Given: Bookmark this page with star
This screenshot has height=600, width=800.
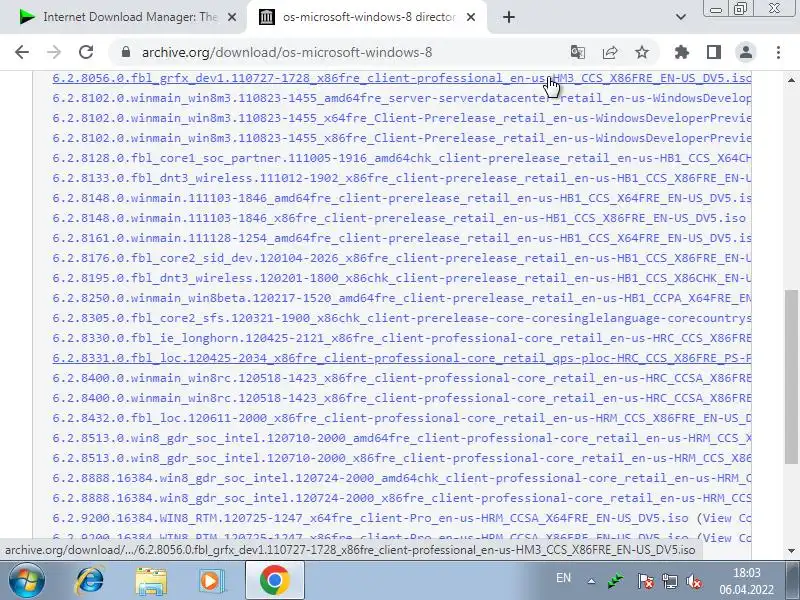Looking at the screenshot, I should 642,52.
